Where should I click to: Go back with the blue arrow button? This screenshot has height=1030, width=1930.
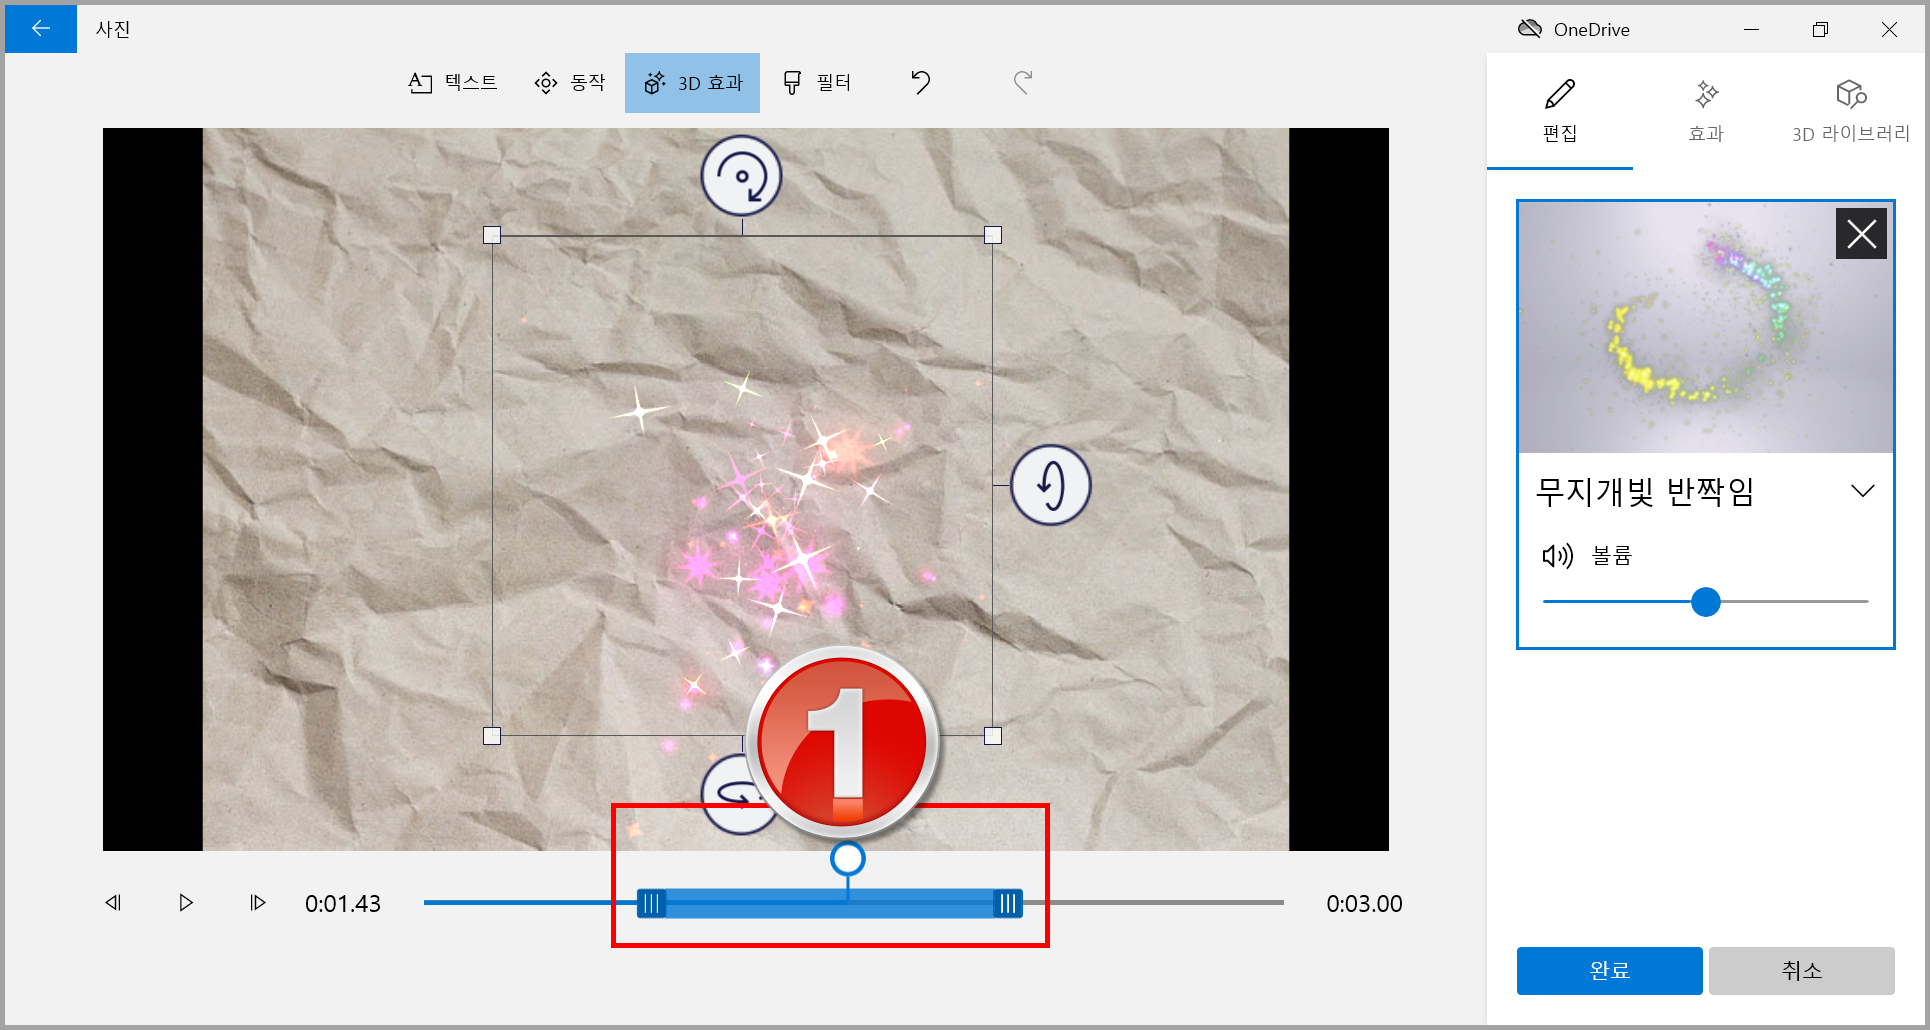click(x=41, y=29)
